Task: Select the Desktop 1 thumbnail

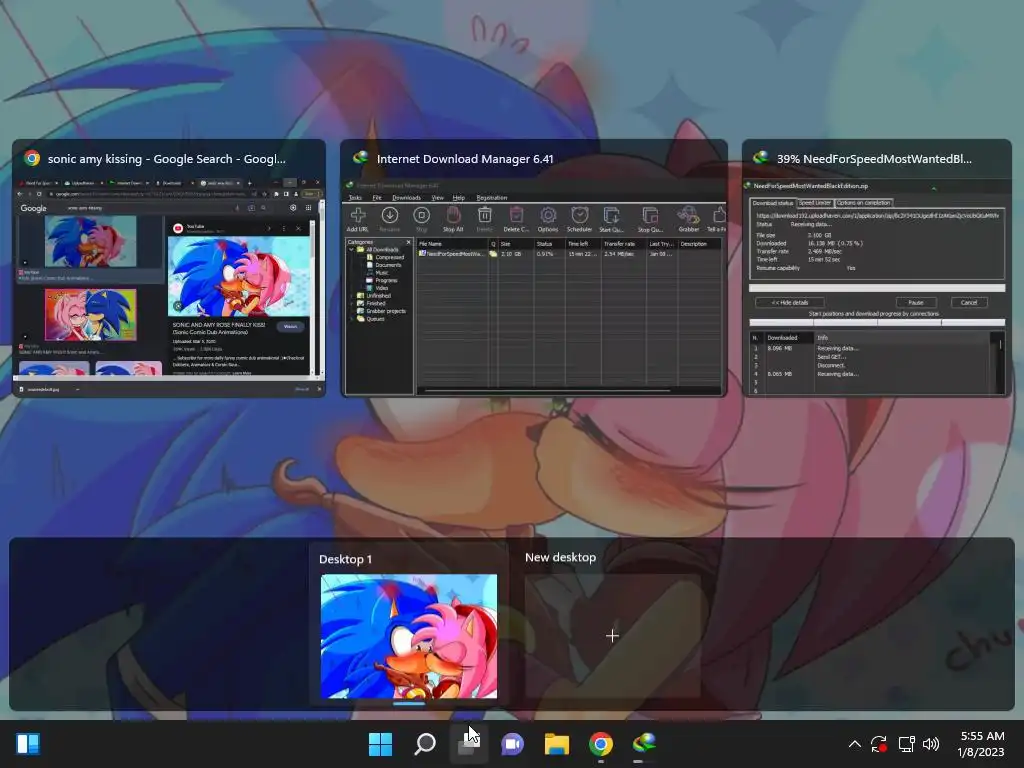Action: [409, 636]
